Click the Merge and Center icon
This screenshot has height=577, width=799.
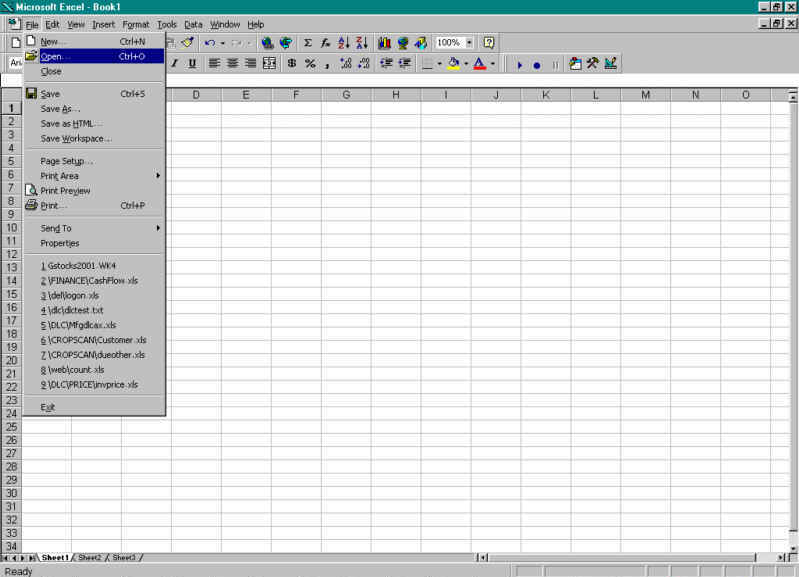[269, 63]
